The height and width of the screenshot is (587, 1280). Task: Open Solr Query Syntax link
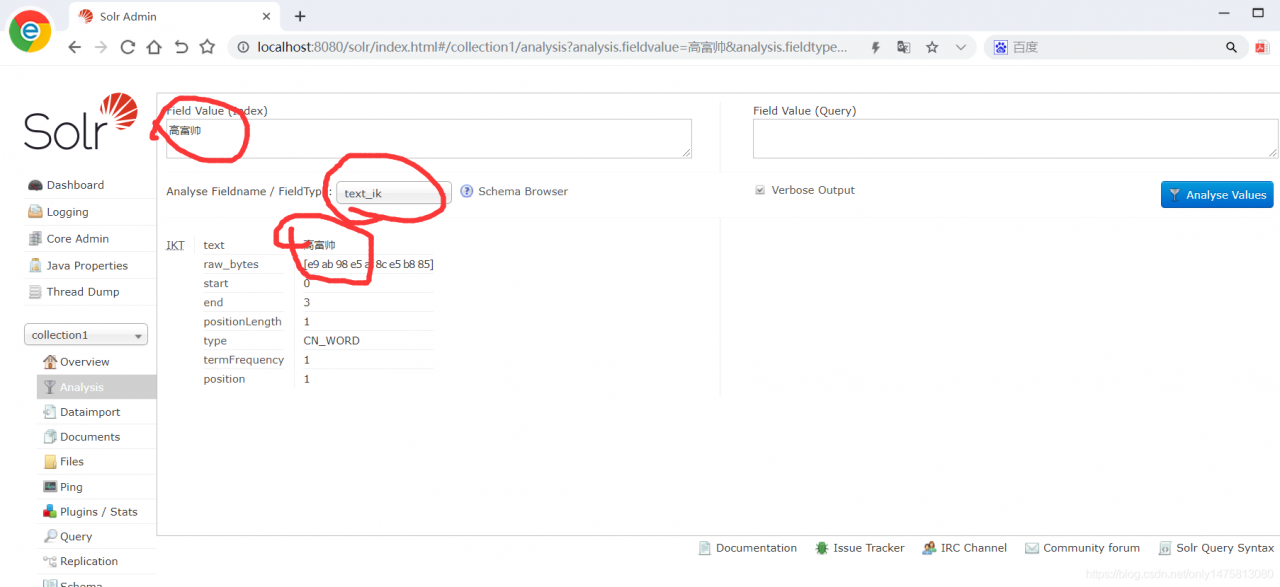click(1225, 548)
